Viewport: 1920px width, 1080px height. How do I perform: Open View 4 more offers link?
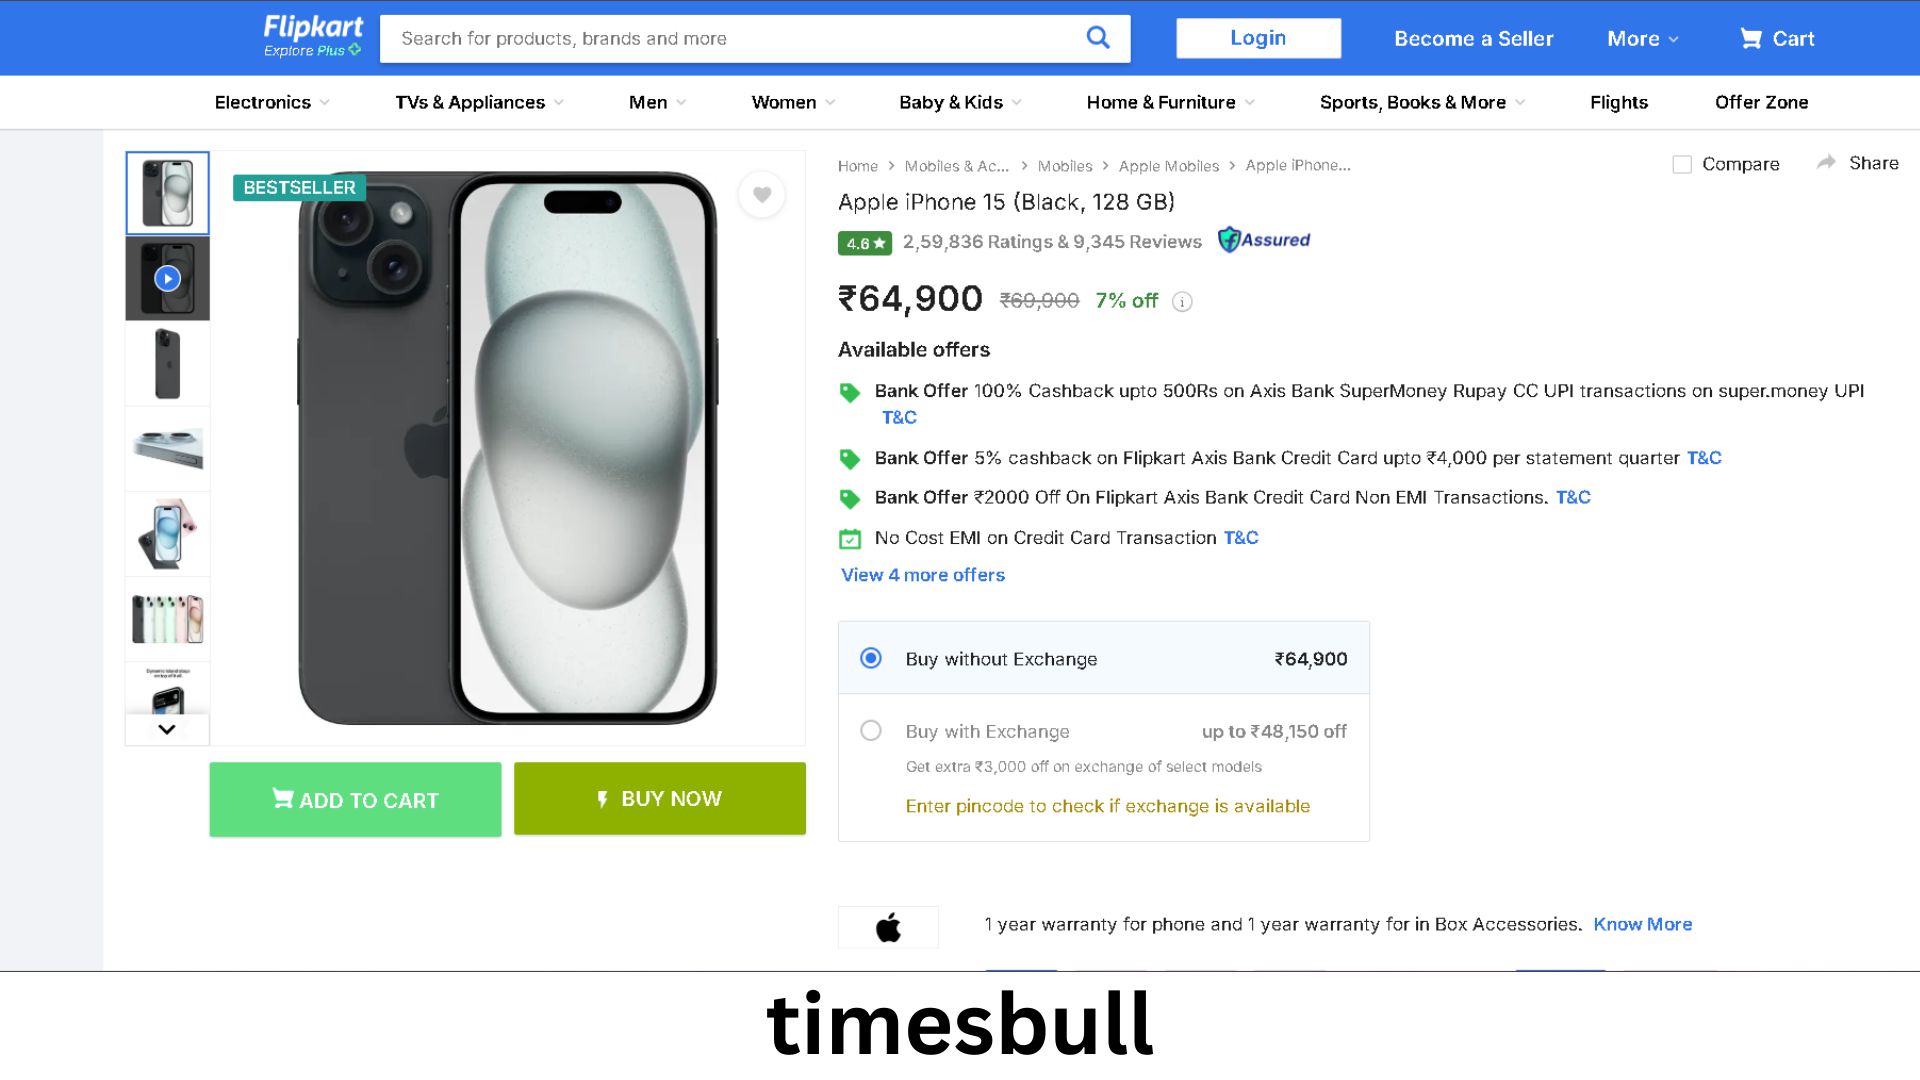pos(922,575)
